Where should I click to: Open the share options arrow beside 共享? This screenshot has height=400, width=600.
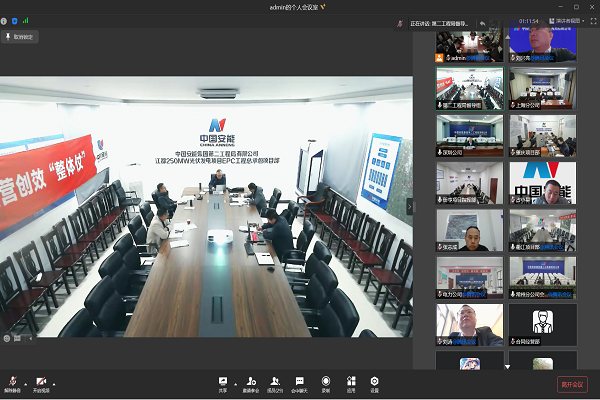click(x=235, y=384)
